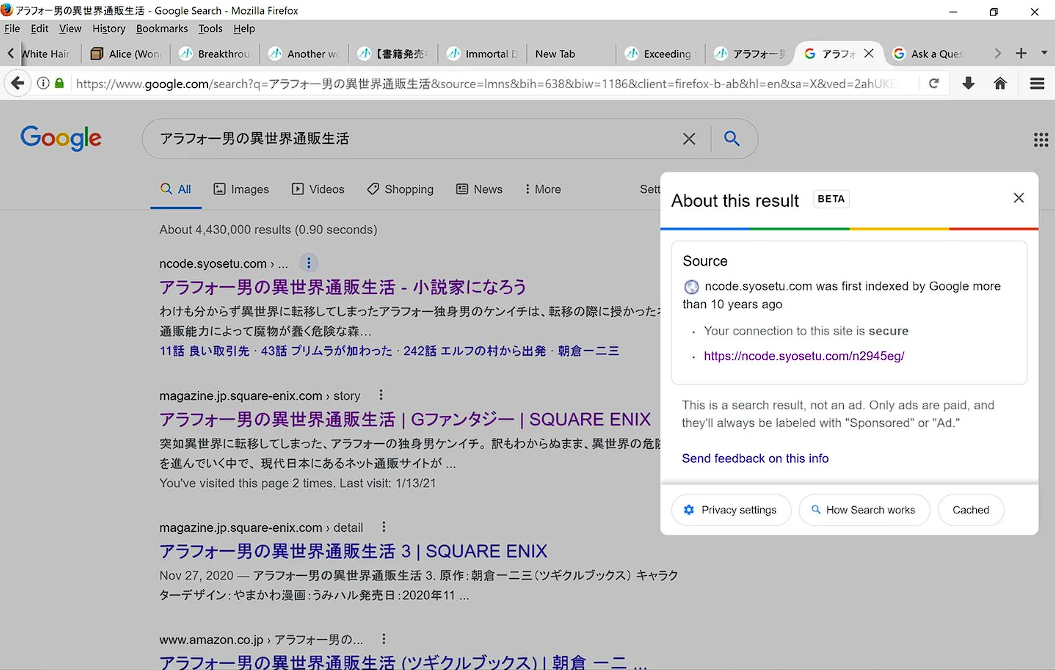The image size is (1055, 670).
Task: Open the 小説家になろう result title
Action: click(x=343, y=287)
